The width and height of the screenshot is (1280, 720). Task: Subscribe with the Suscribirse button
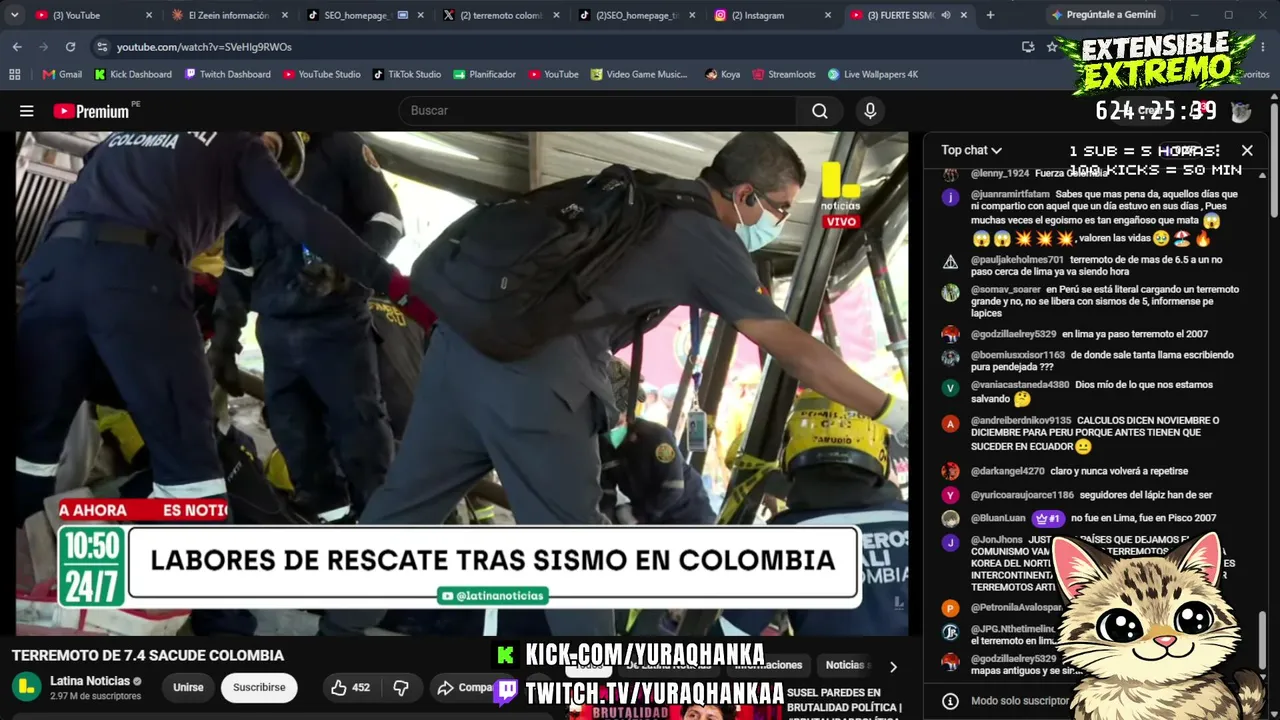pyautogui.click(x=259, y=687)
